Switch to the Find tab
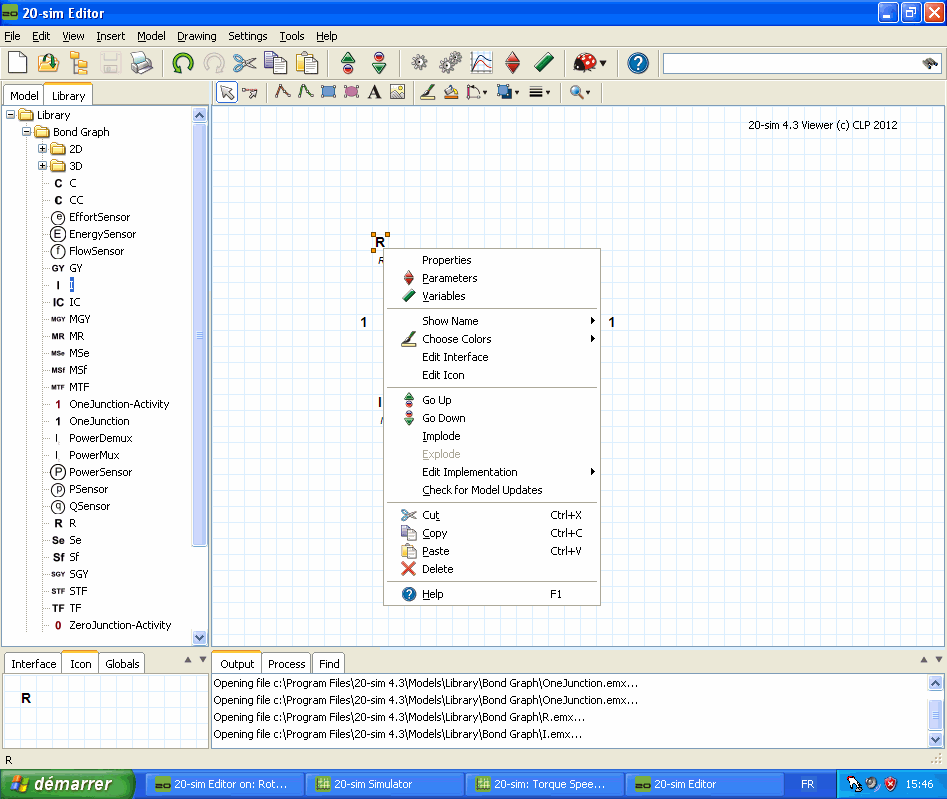Viewport: 947px width, 799px height. [329, 664]
